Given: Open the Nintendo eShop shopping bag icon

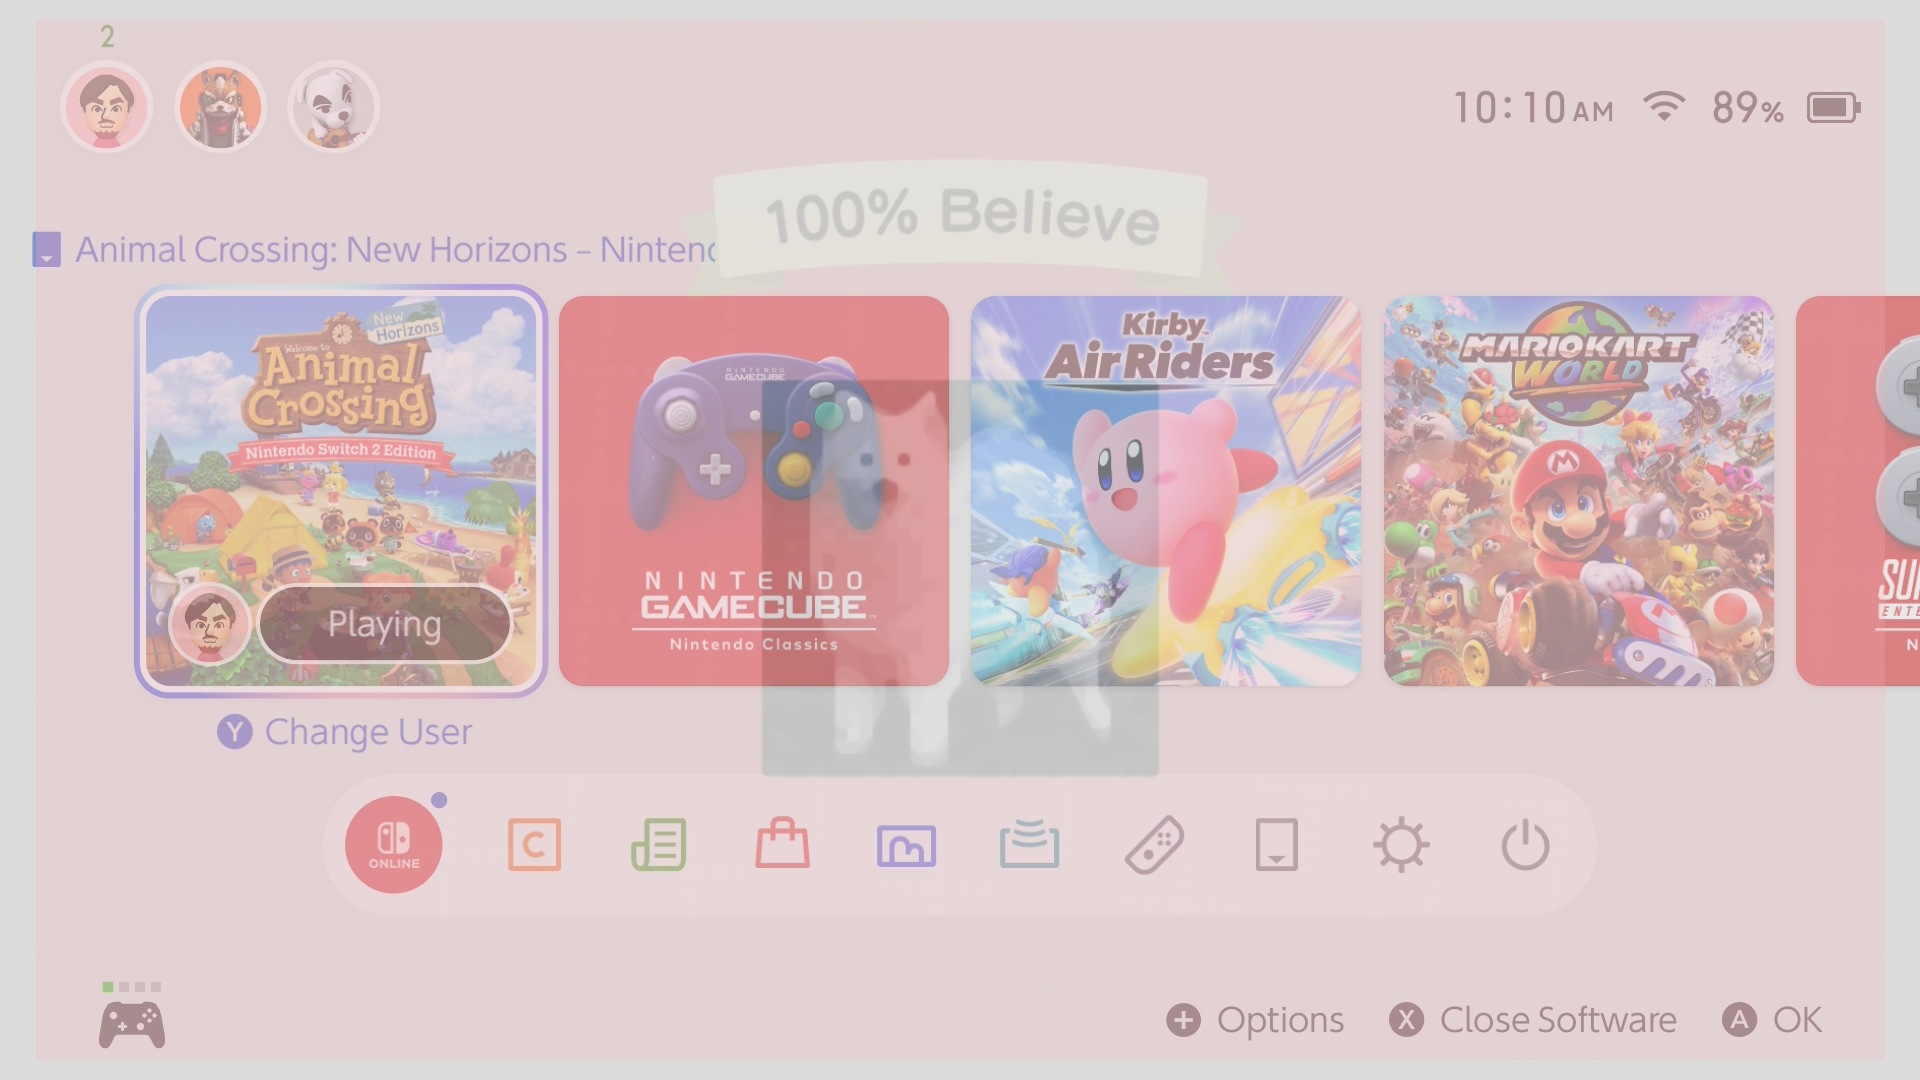Looking at the screenshot, I should [782, 843].
